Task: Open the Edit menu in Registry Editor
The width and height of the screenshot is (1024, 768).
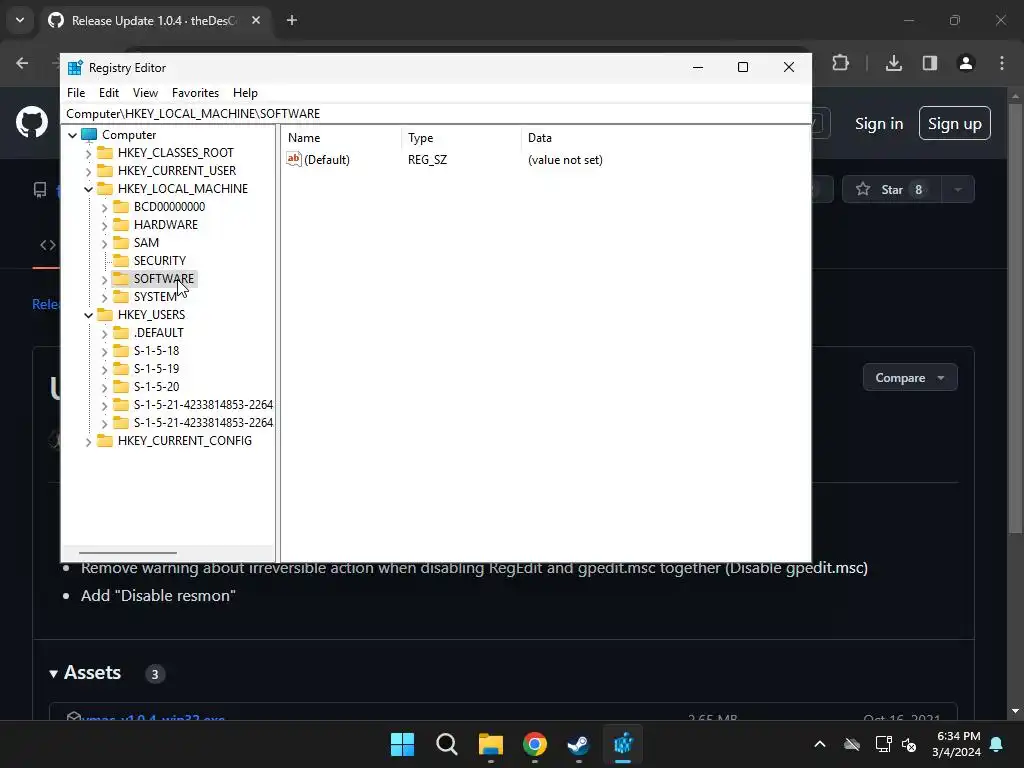Action: pyautogui.click(x=108, y=93)
